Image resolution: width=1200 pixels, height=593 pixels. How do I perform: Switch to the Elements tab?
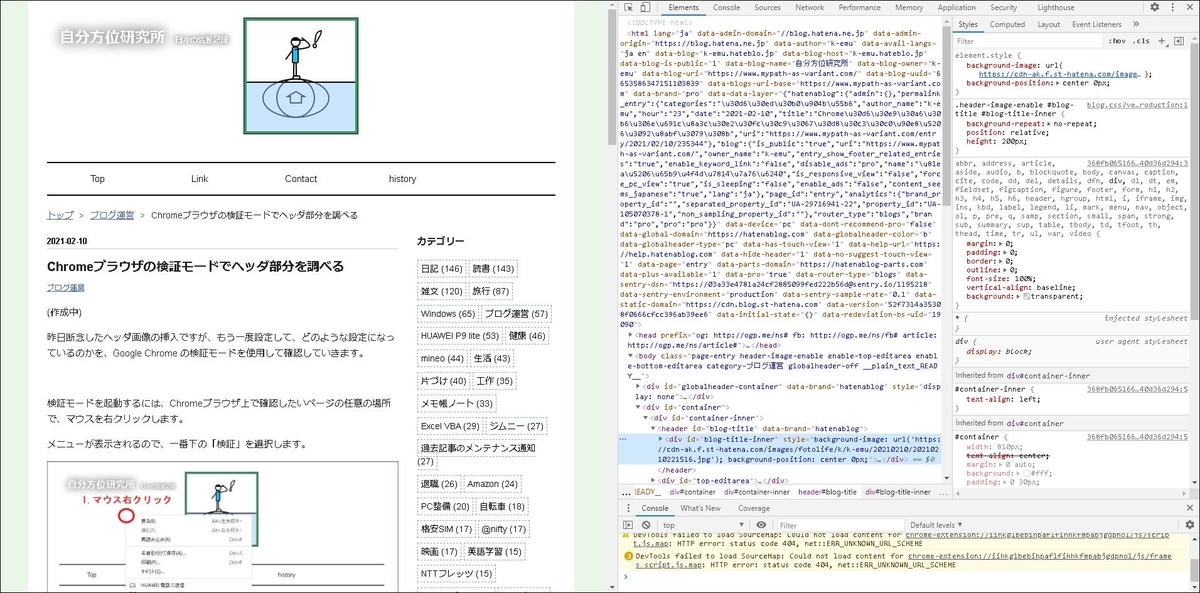click(x=684, y=7)
